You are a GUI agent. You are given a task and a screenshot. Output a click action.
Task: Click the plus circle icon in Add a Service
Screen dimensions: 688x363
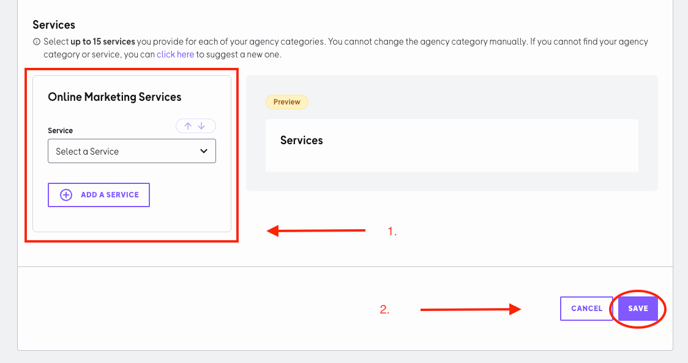66,195
